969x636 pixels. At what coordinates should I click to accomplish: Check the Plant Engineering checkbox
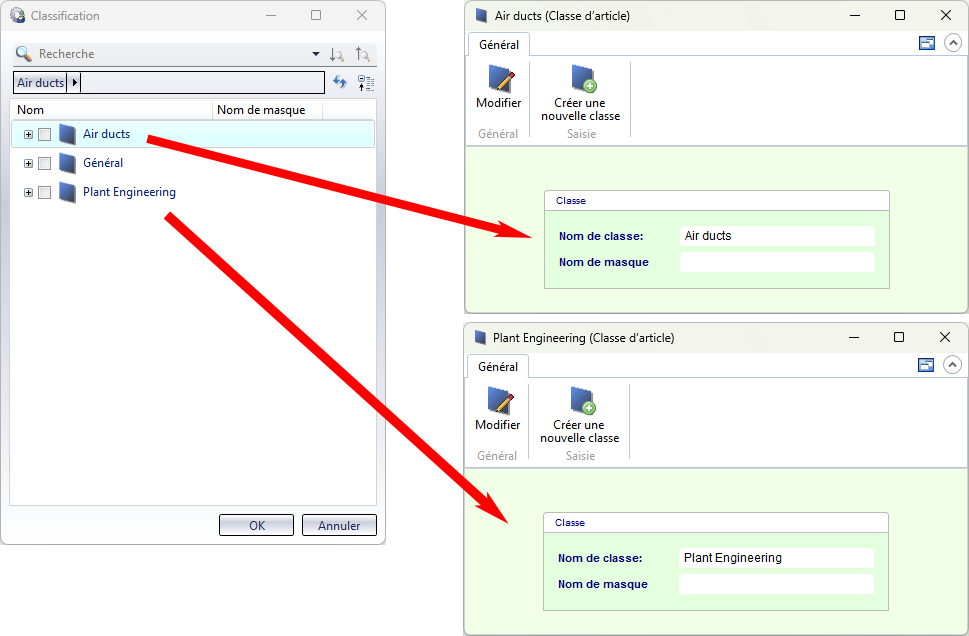click(x=44, y=192)
